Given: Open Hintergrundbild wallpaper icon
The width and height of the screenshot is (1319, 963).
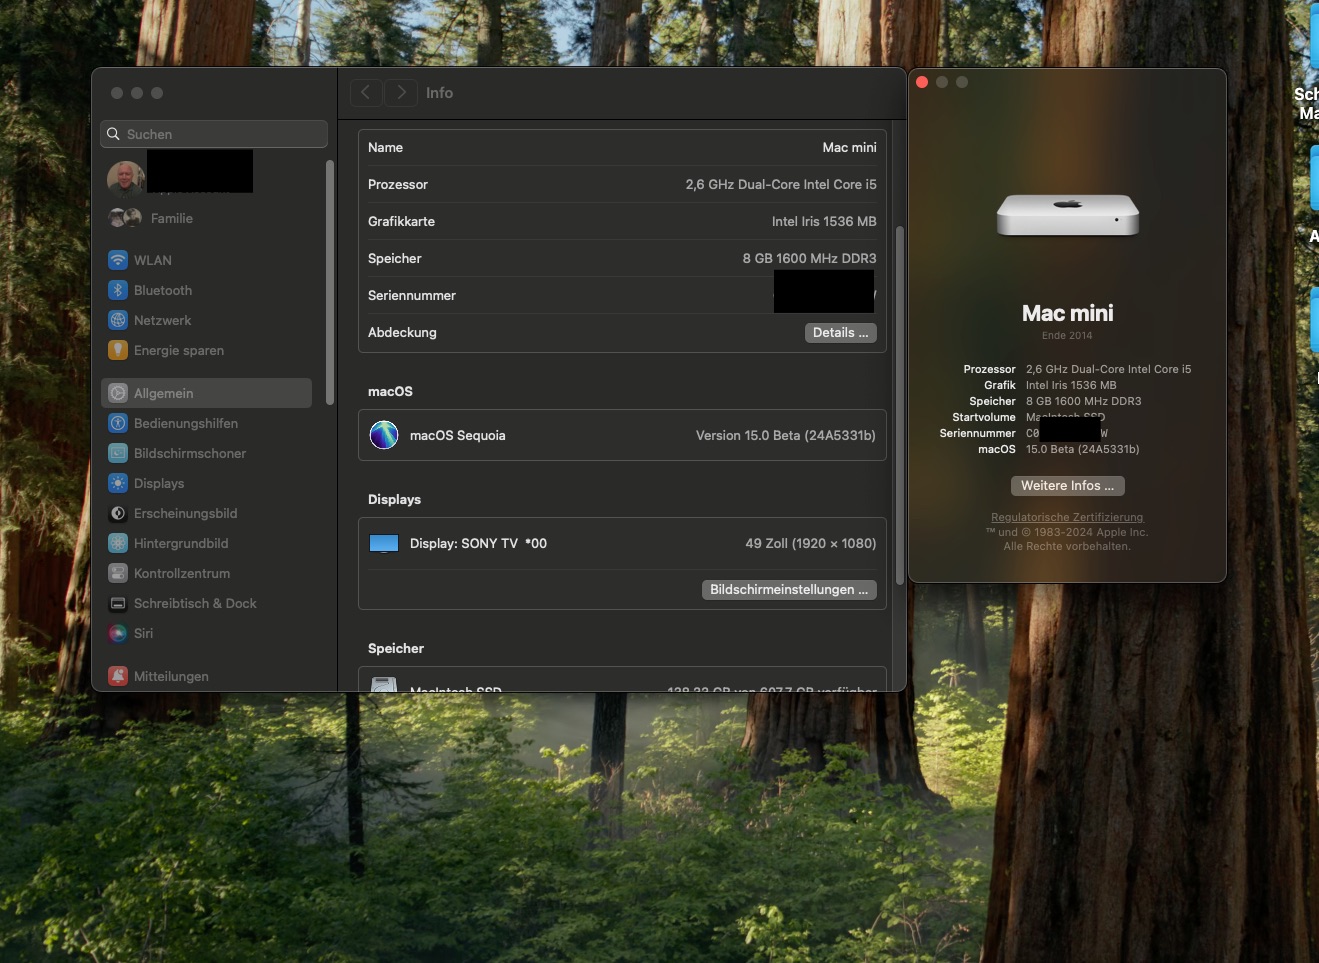Looking at the screenshot, I should point(118,543).
